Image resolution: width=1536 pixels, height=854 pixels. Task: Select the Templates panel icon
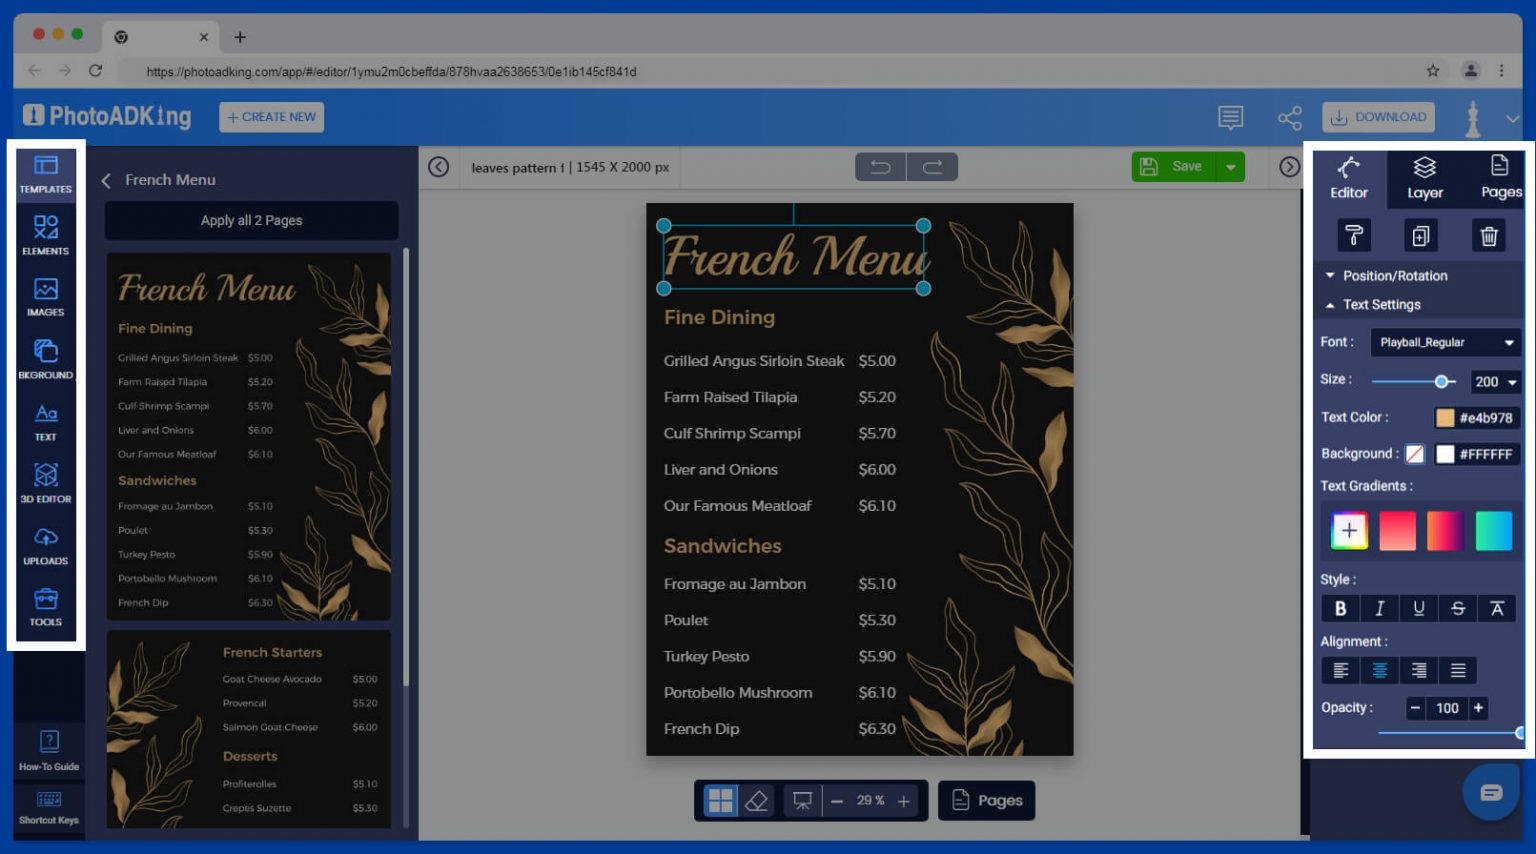[45, 172]
